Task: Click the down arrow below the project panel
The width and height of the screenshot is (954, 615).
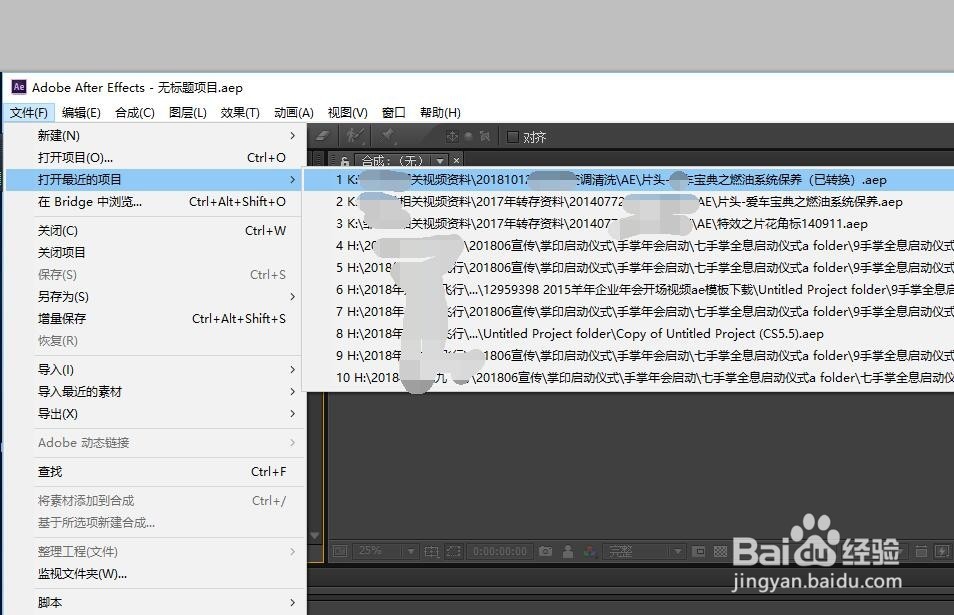Action: [315, 536]
